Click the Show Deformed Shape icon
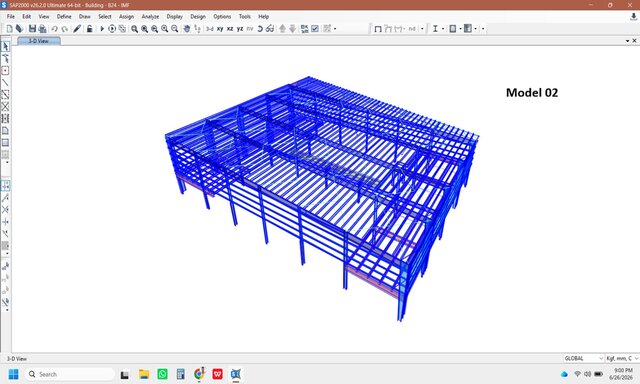 point(388,29)
